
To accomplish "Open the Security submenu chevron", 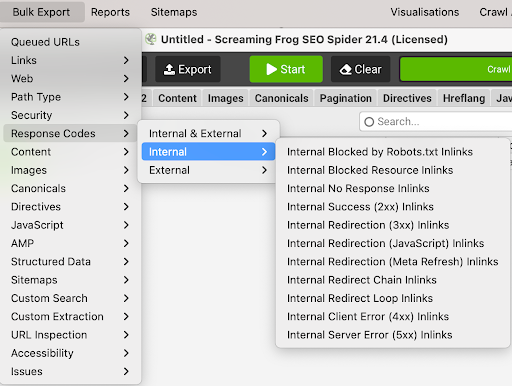I will pyautogui.click(x=126, y=115).
